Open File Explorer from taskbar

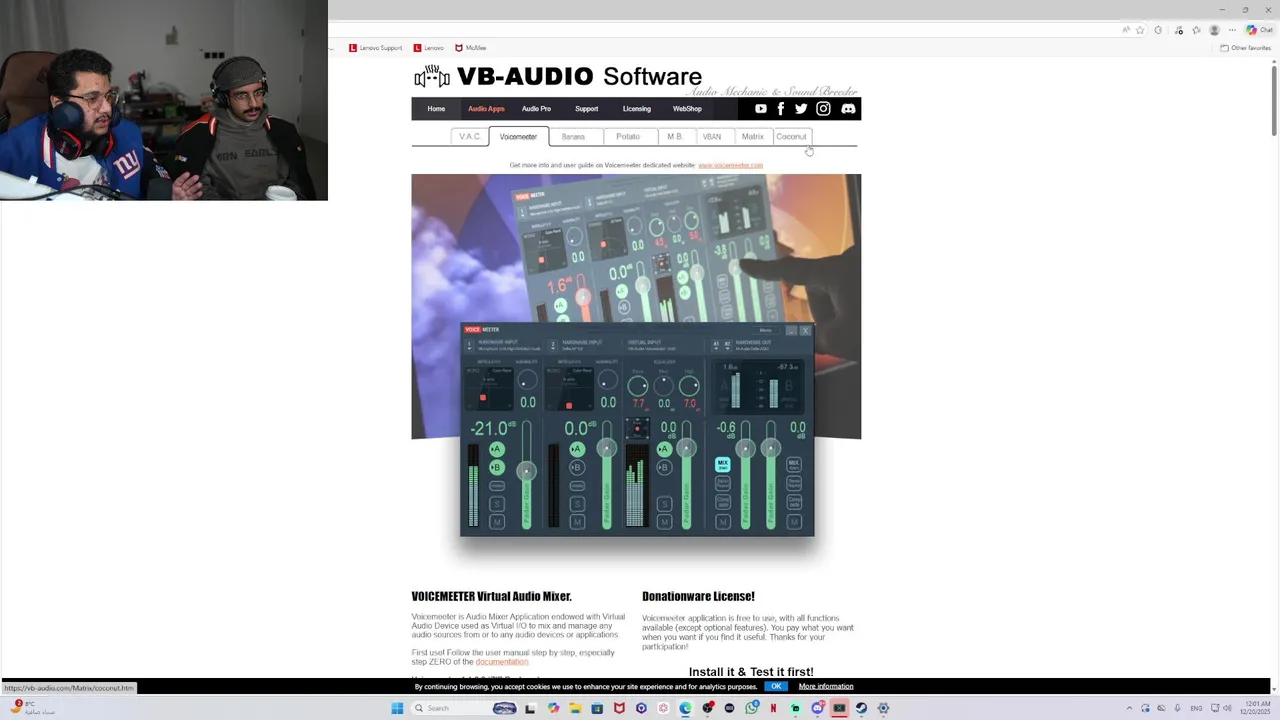[575, 708]
